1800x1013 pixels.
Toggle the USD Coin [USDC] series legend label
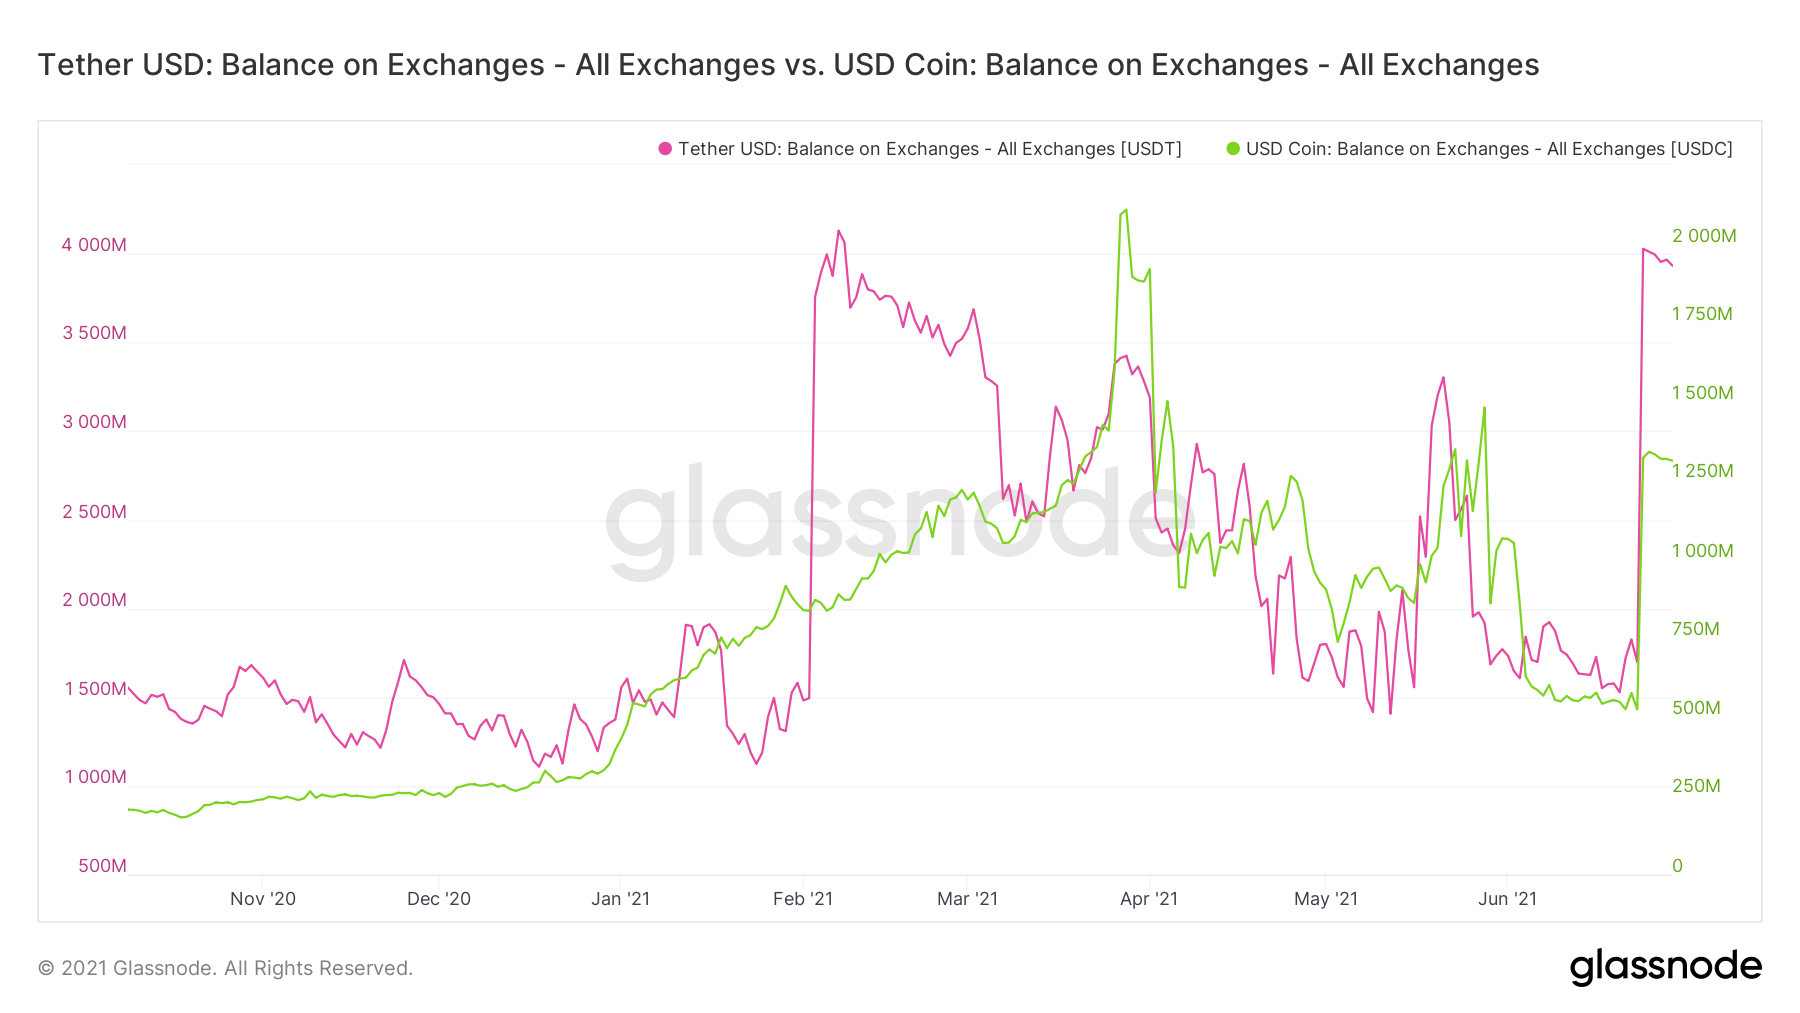(1489, 149)
